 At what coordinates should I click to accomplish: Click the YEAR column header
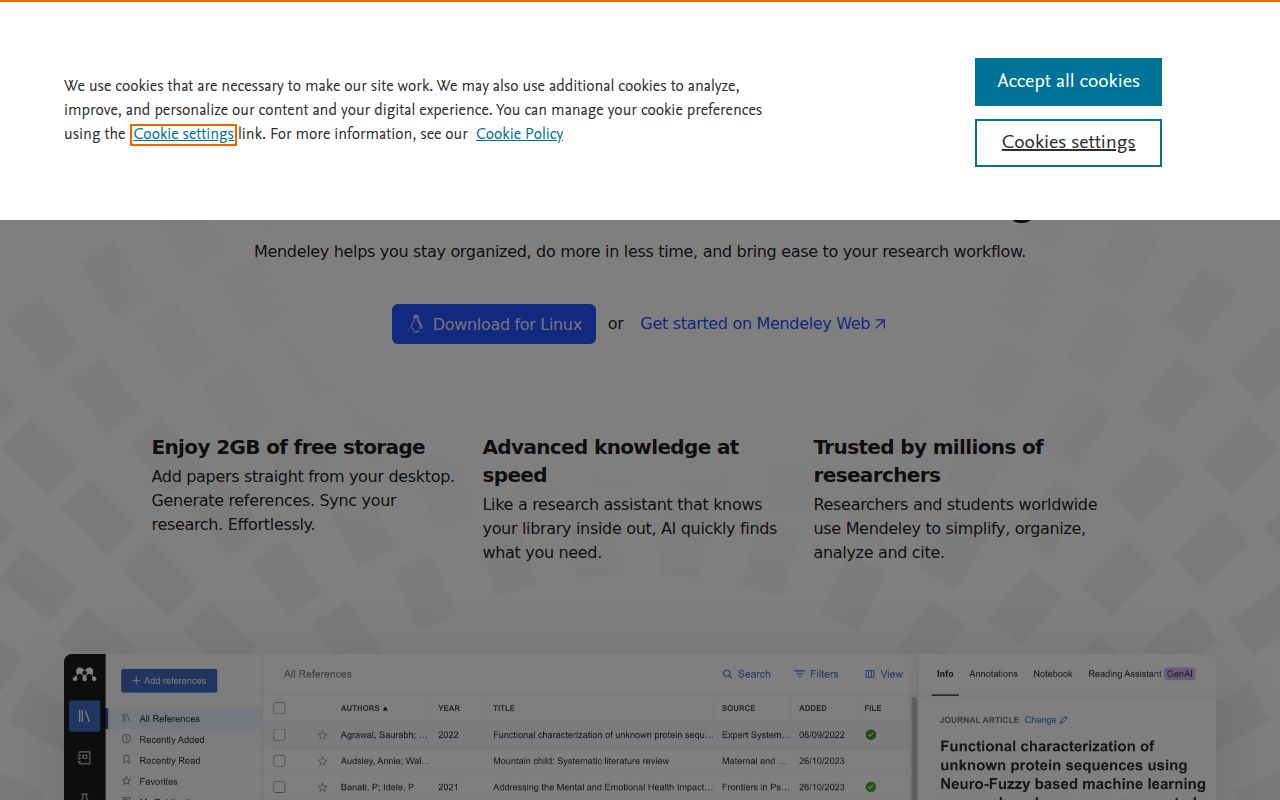coord(449,708)
